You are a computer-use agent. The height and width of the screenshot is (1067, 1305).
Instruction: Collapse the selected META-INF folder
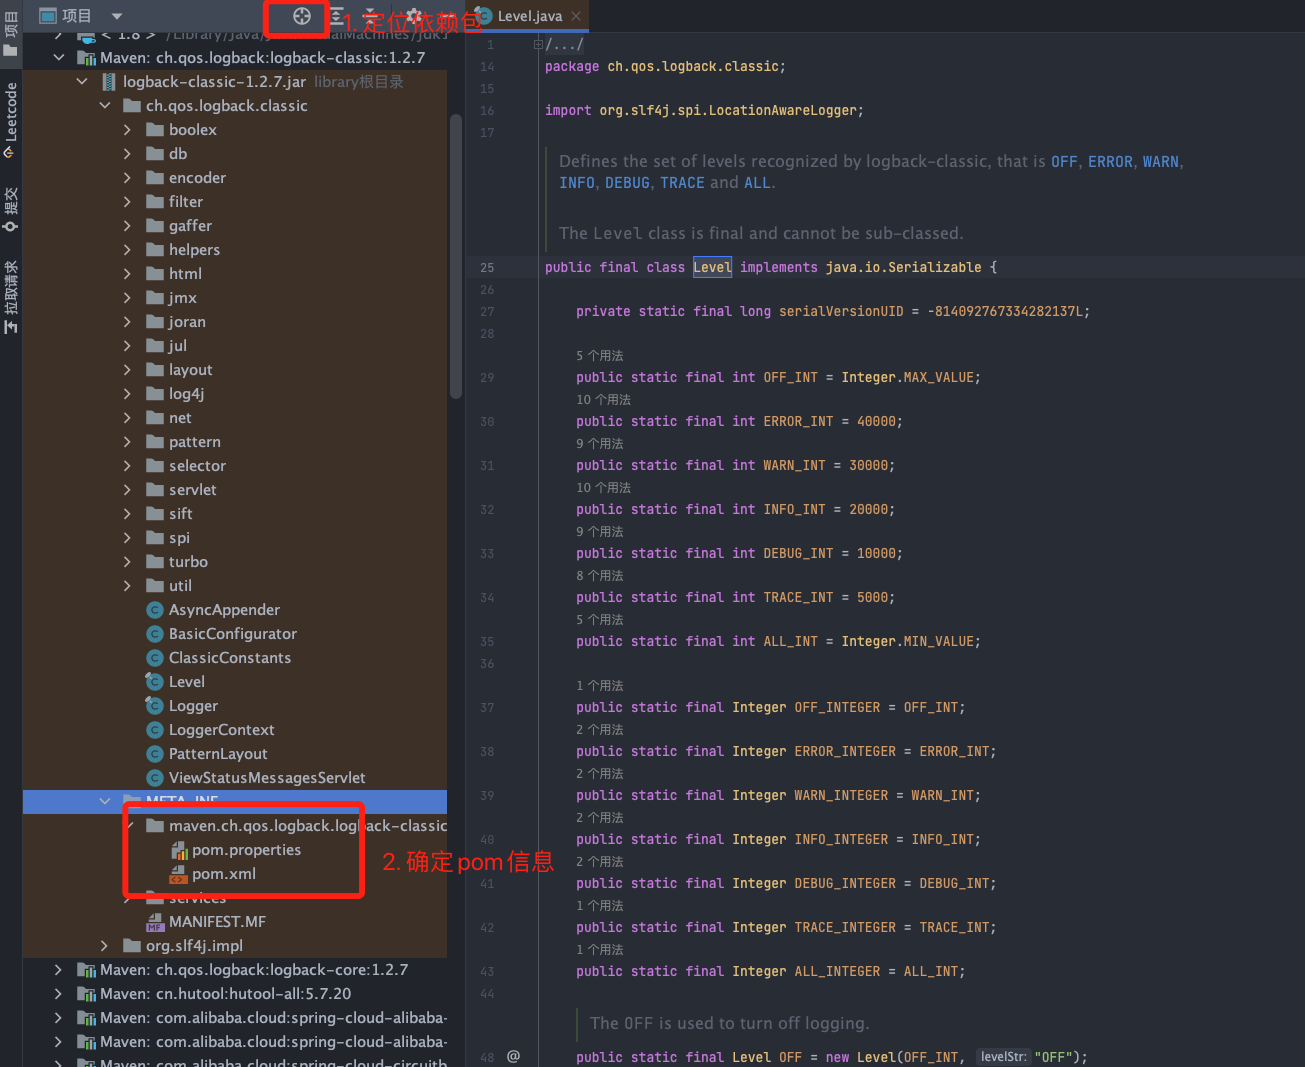coord(105,801)
